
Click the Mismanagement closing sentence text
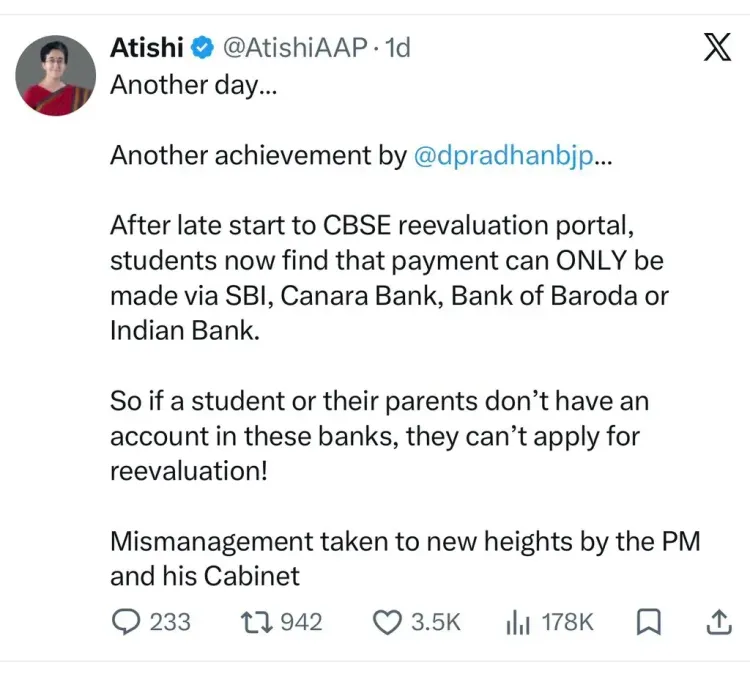[405, 558]
